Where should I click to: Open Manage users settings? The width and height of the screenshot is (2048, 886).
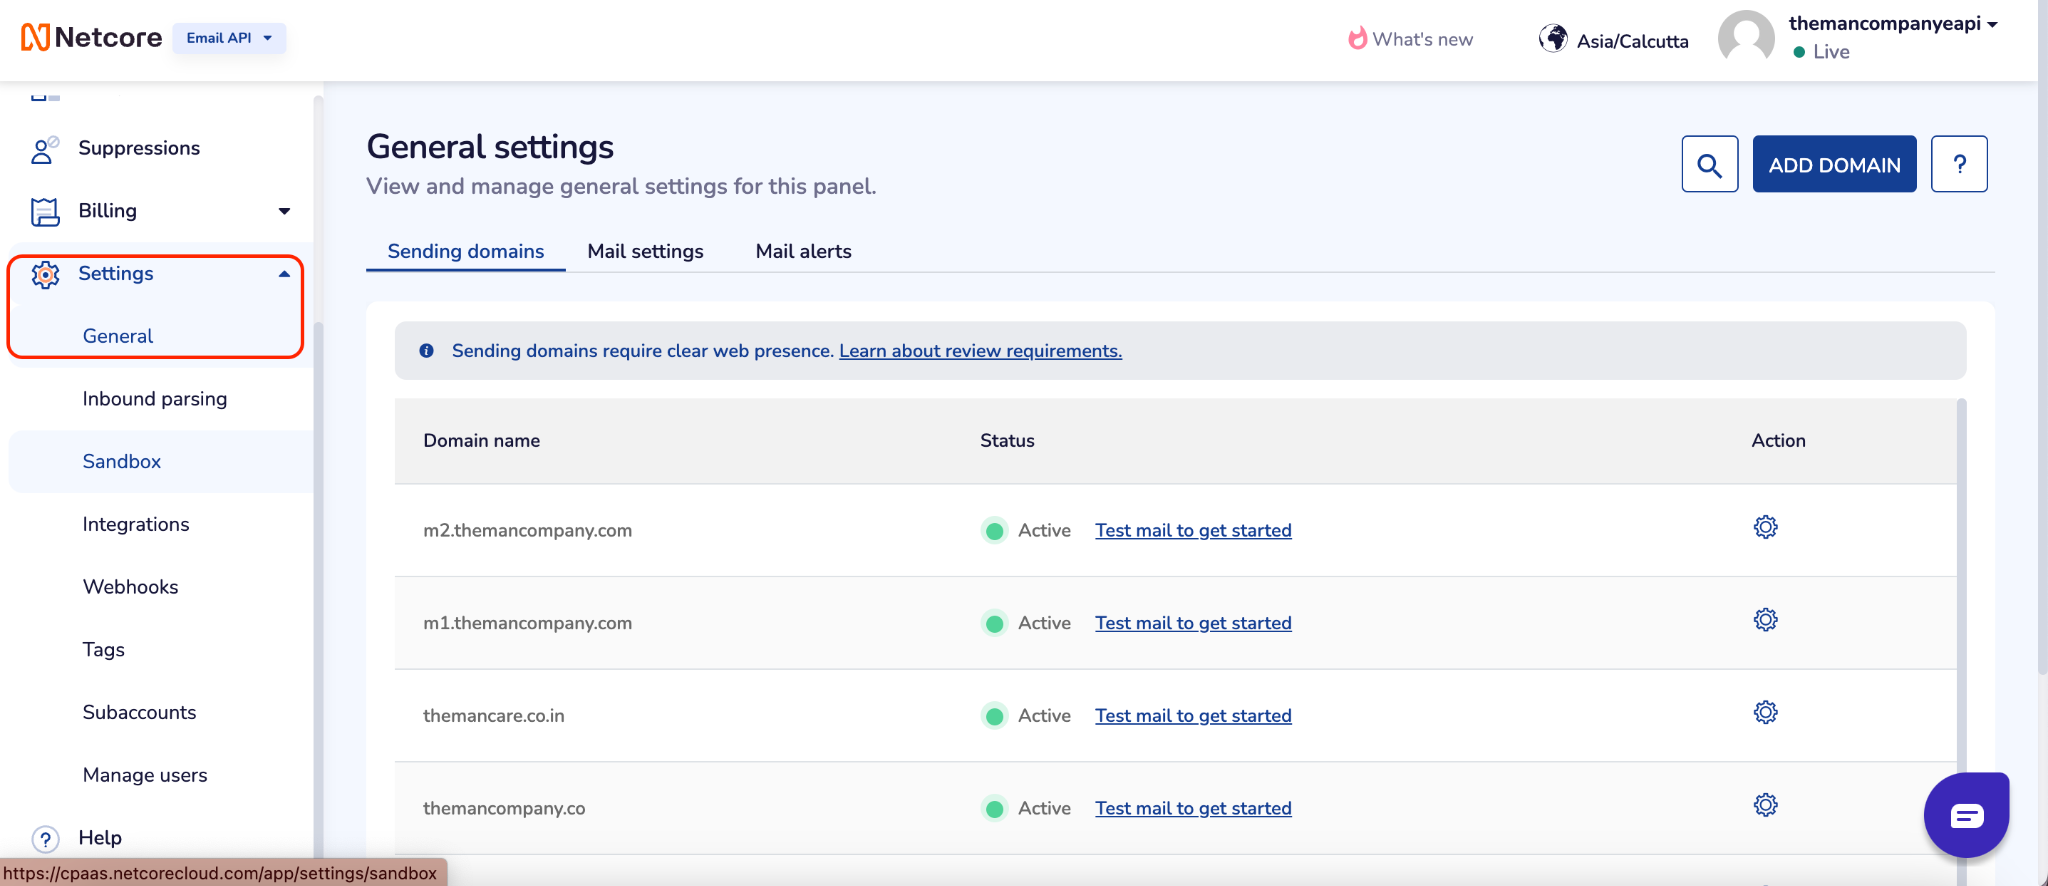pyautogui.click(x=145, y=775)
